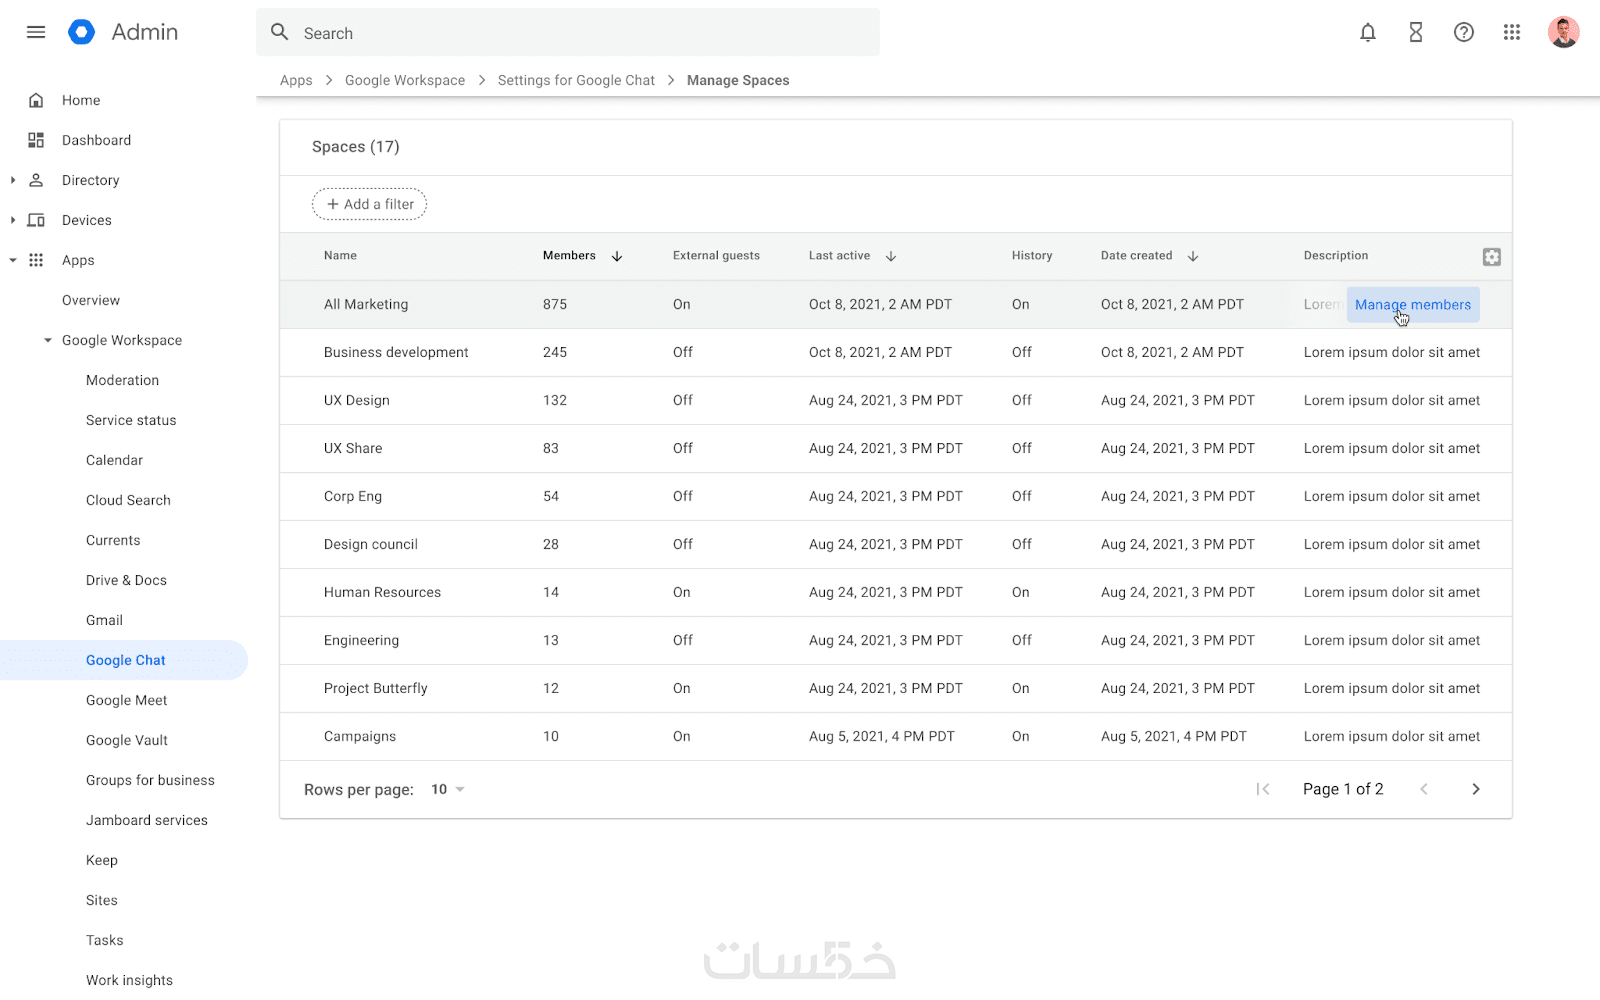
Task: Sort by the Members column arrow
Action: point(617,256)
